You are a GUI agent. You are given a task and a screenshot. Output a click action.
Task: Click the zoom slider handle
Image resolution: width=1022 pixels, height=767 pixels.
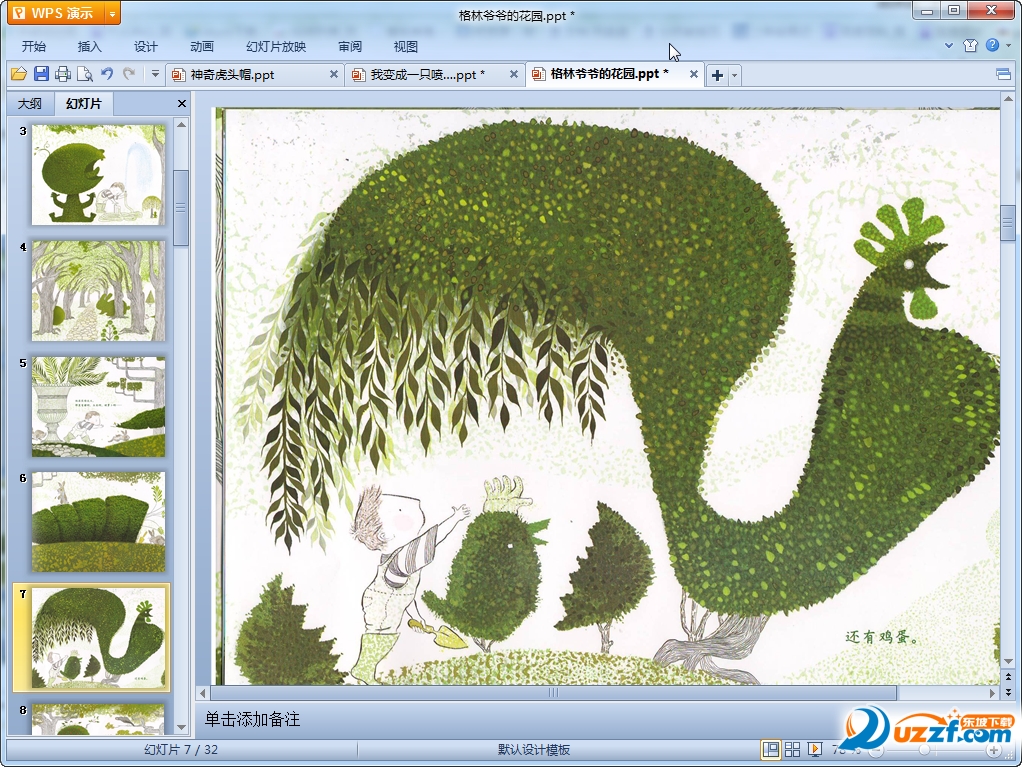pos(924,751)
